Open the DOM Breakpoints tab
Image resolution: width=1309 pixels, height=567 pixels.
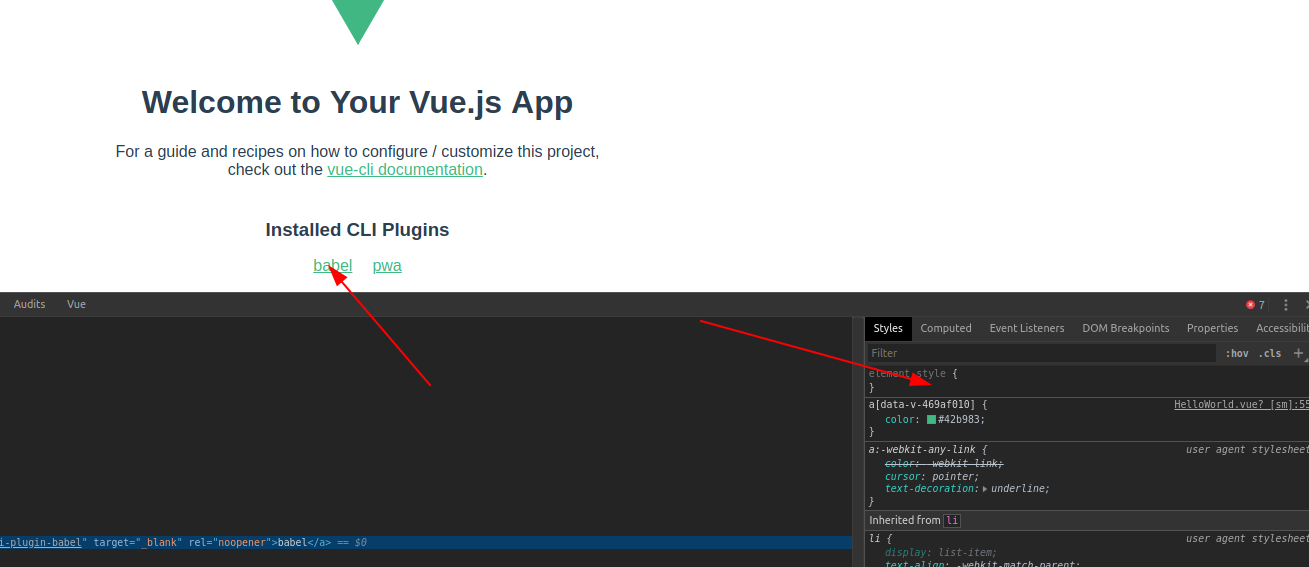tap(1125, 328)
